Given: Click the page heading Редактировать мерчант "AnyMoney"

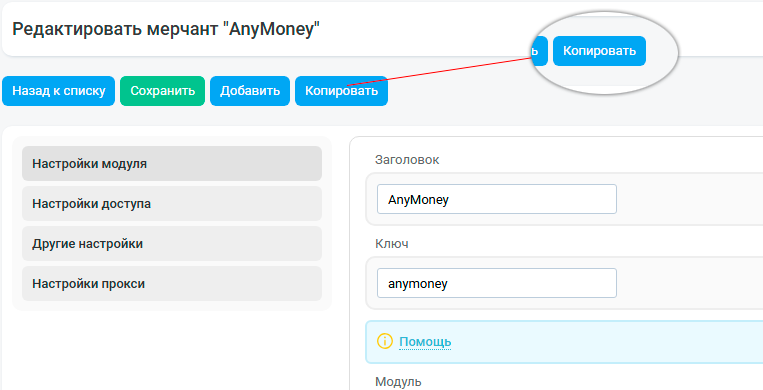Looking at the screenshot, I should [166, 29].
